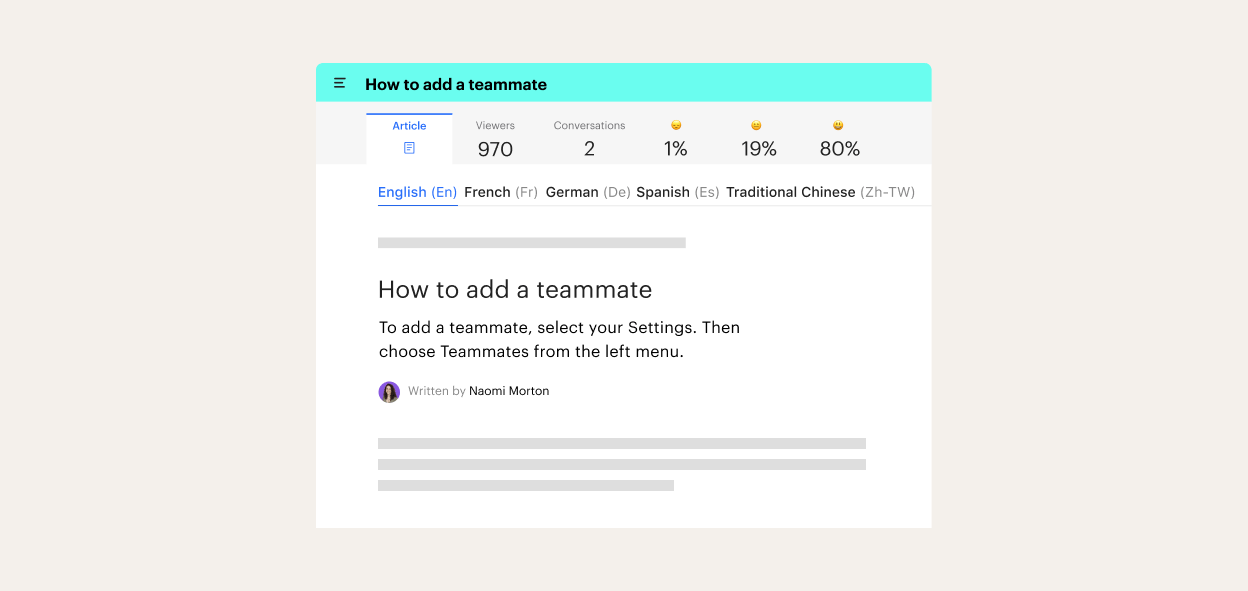
Task: Open the Traditional Chinese (Zh-TW) tab
Action: 820,192
